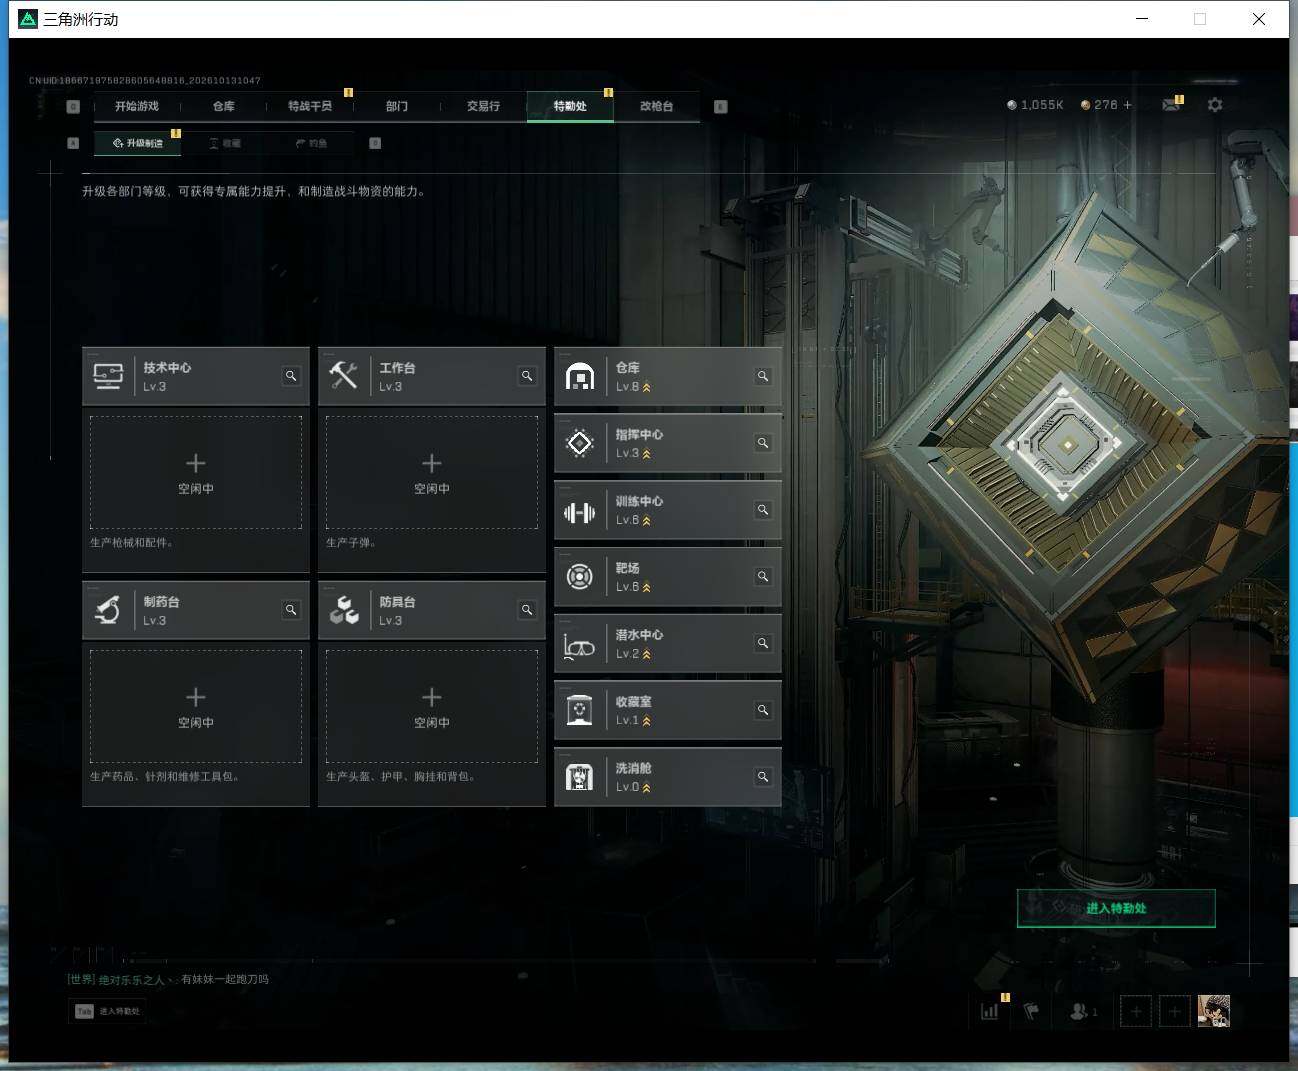Click the player avatar thumbnail
This screenshot has height=1071, width=1298.
point(1214,1011)
